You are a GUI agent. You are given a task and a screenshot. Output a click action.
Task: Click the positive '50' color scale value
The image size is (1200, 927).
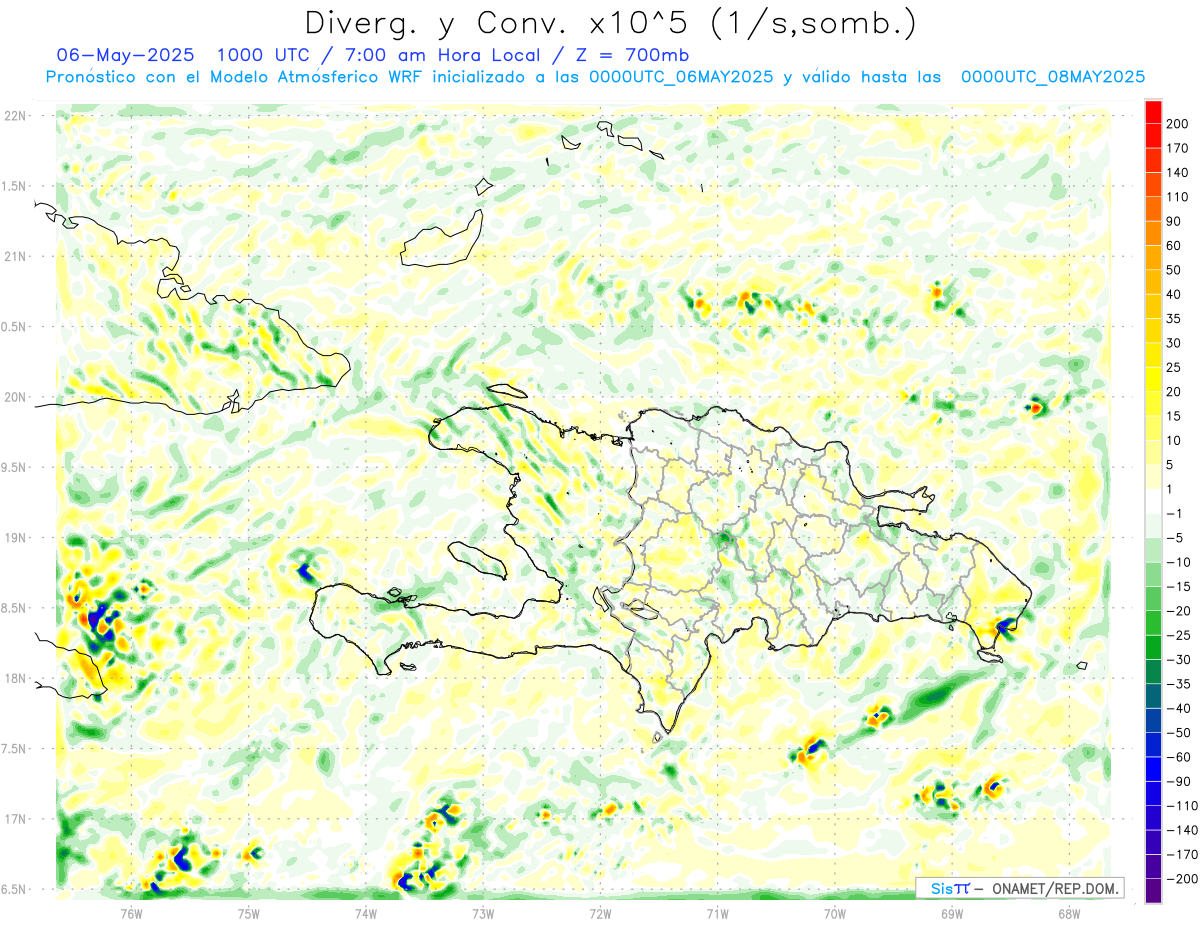(x=1175, y=270)
